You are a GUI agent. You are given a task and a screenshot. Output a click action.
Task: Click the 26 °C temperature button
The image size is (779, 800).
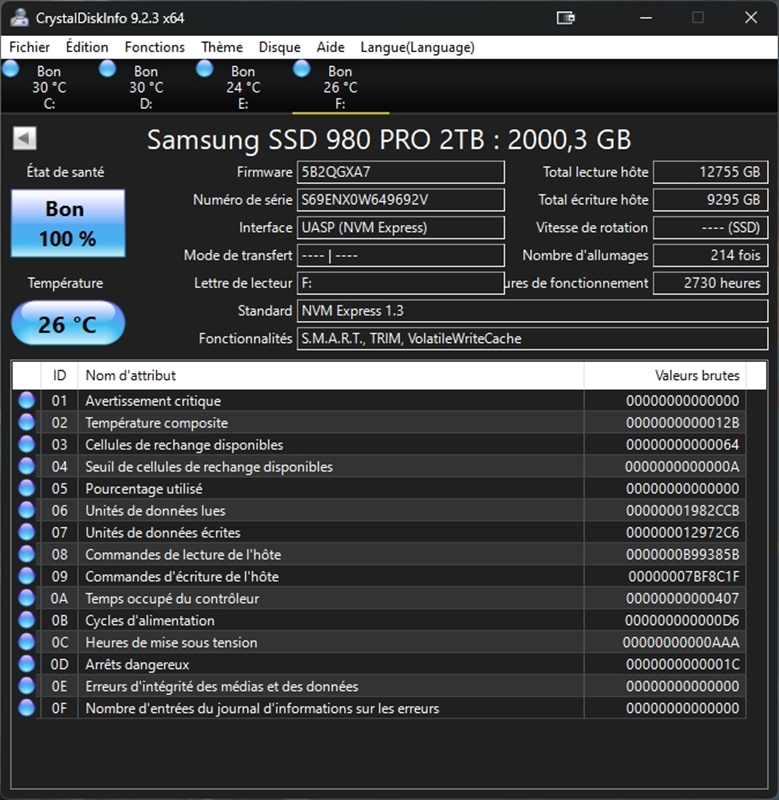[68, 324]
